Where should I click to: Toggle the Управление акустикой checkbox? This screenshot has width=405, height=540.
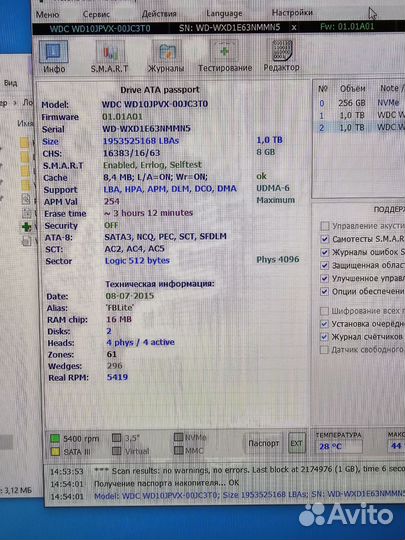[x=324, y=226]
